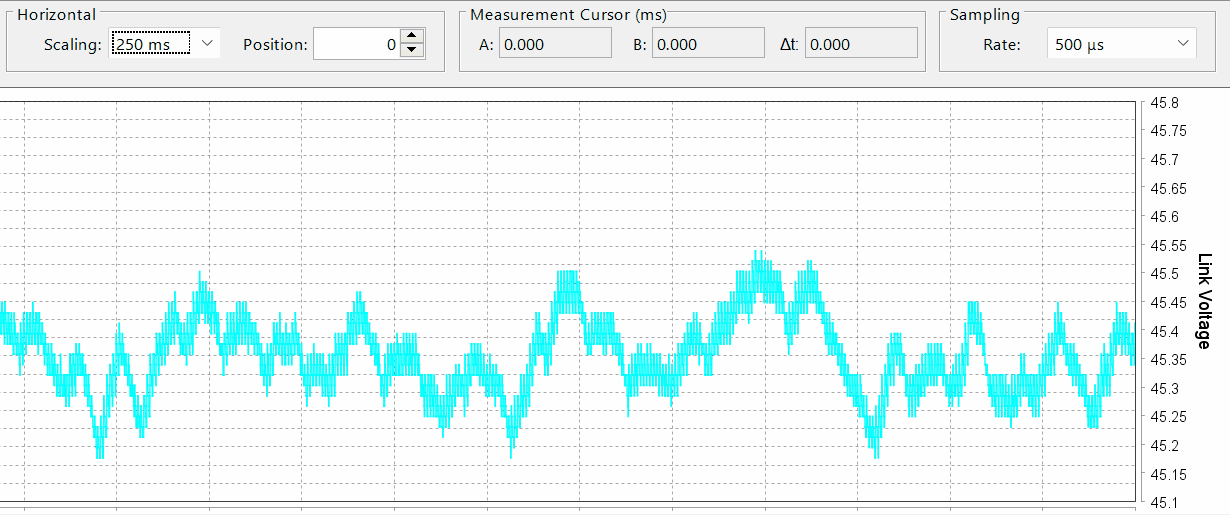Increase Position with the up stepper arrow

click(x=412, y=37)
